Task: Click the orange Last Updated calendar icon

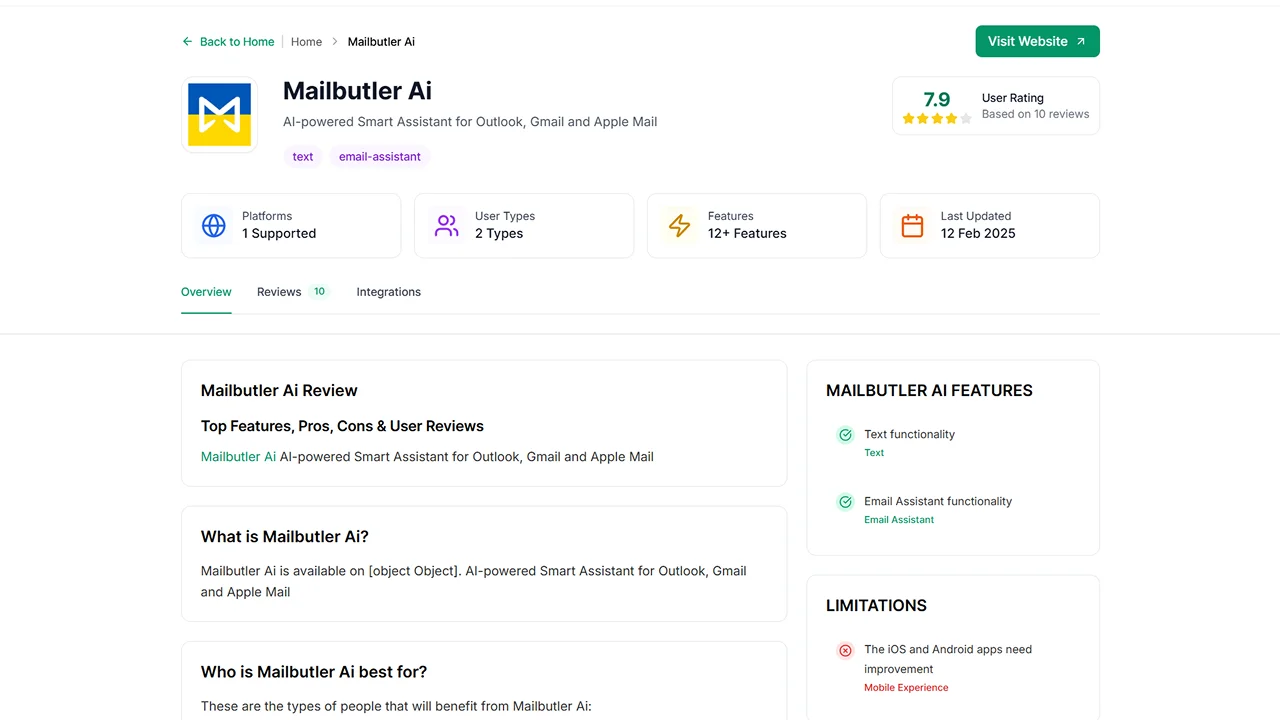Action: tap(913, 226)
